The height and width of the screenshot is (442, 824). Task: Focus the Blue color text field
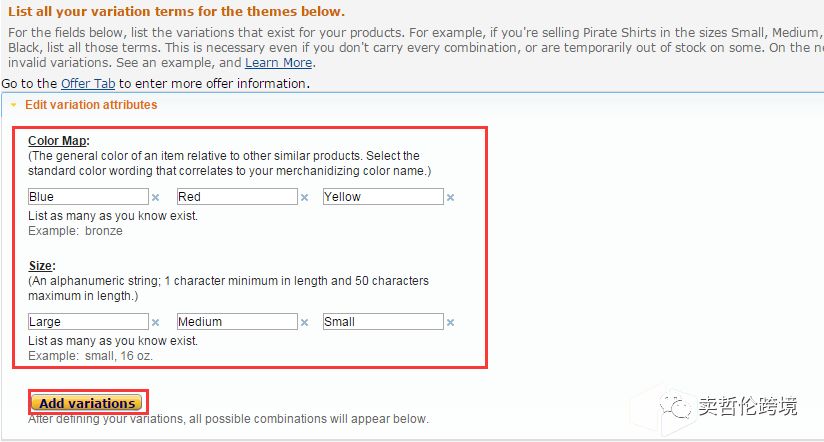click(88, 197)
